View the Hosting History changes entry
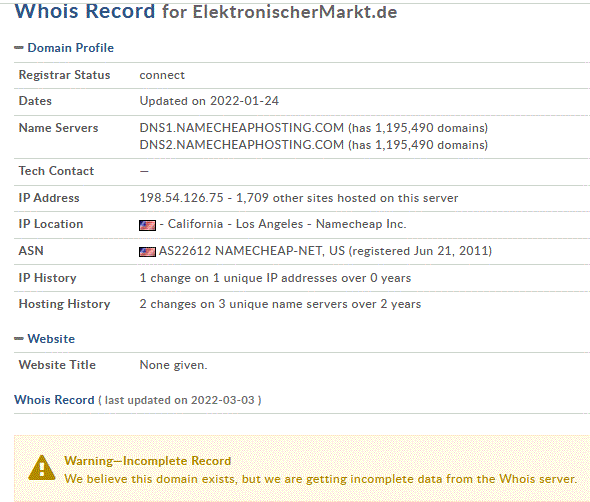 280,304
